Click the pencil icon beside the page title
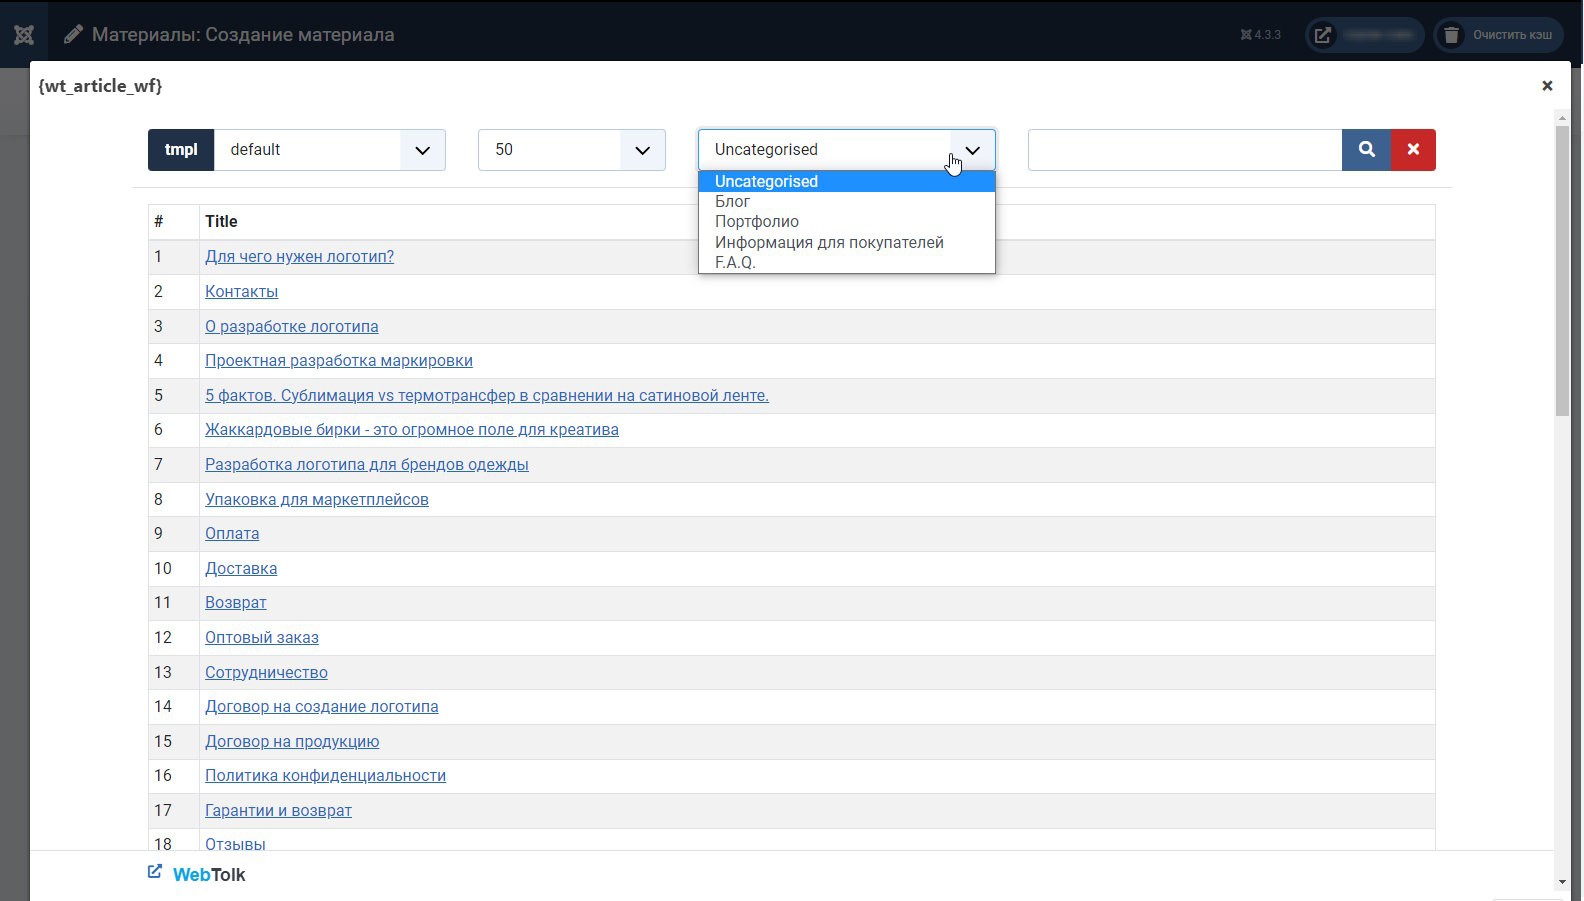Viewport: 1584px width, 901px height. tap(73, 35)
